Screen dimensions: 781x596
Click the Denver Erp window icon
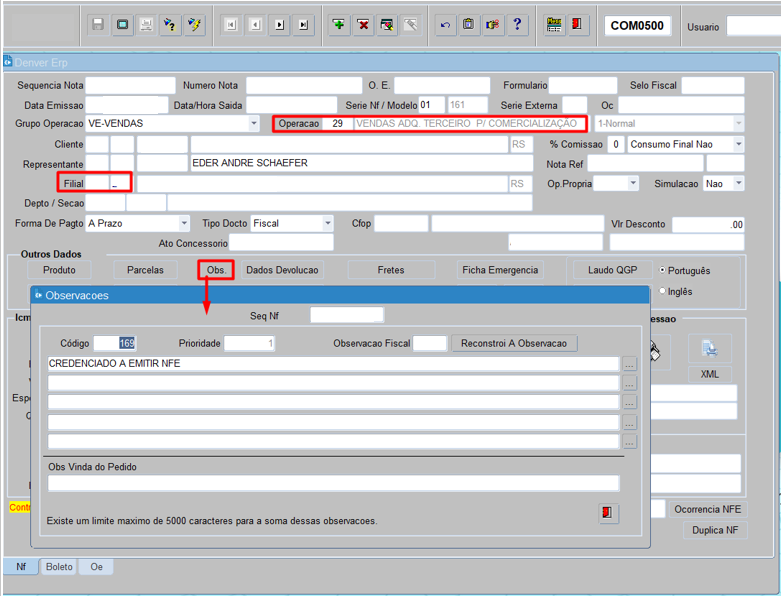[7, 62]
